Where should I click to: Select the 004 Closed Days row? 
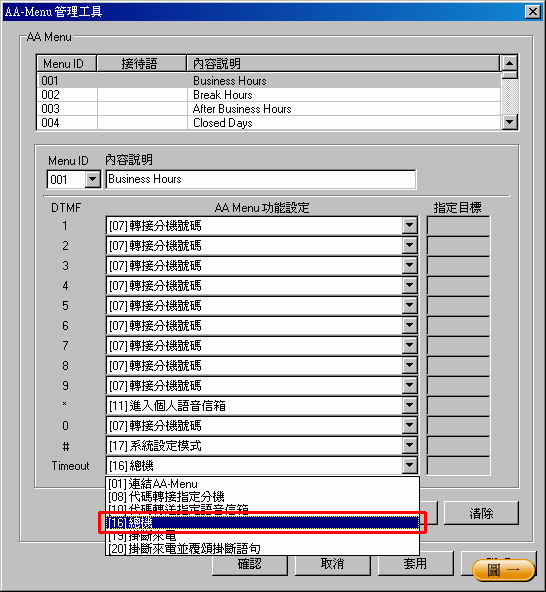pyautogui.click(x=269, y=123)
